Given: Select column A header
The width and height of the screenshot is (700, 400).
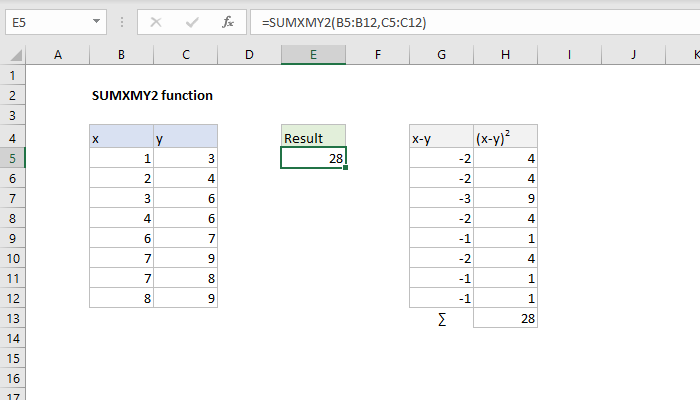Looking at the screenshot, I should [58, 55].
